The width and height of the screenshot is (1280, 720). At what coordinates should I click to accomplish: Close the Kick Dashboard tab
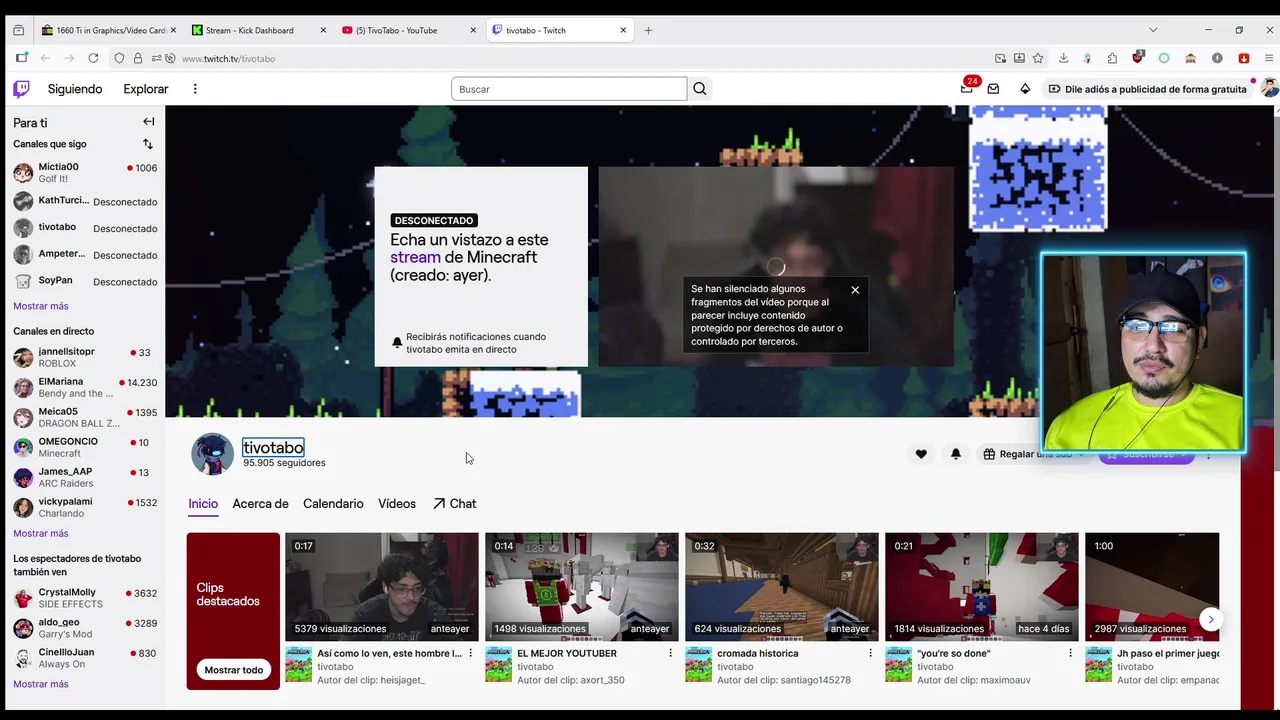point(323,30)
